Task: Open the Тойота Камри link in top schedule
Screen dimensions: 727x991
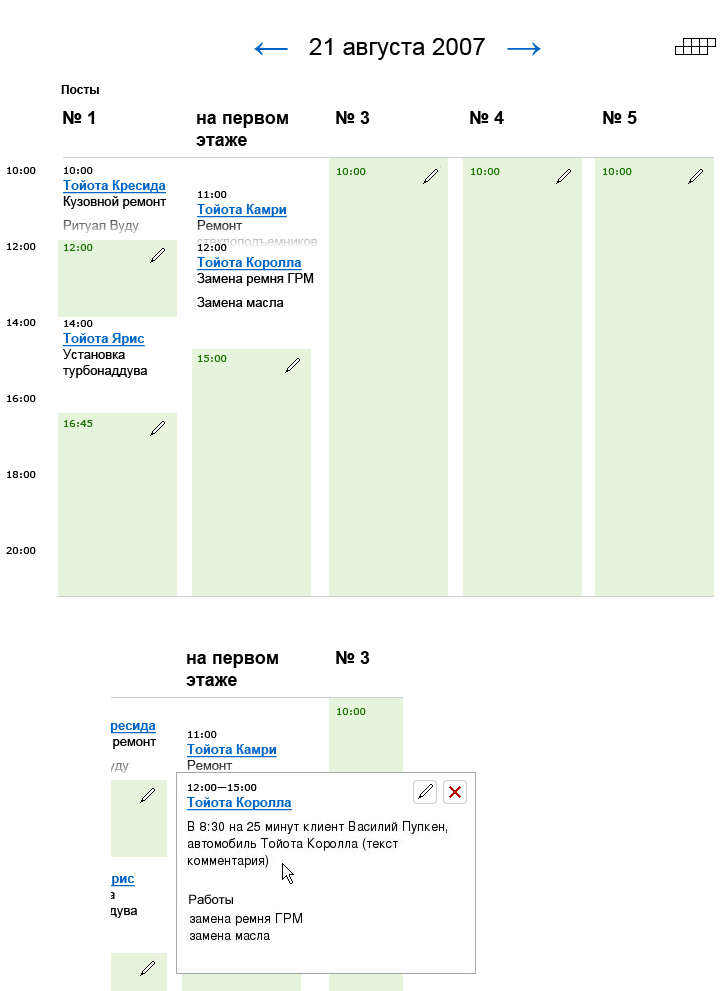Action: [242, 210]
